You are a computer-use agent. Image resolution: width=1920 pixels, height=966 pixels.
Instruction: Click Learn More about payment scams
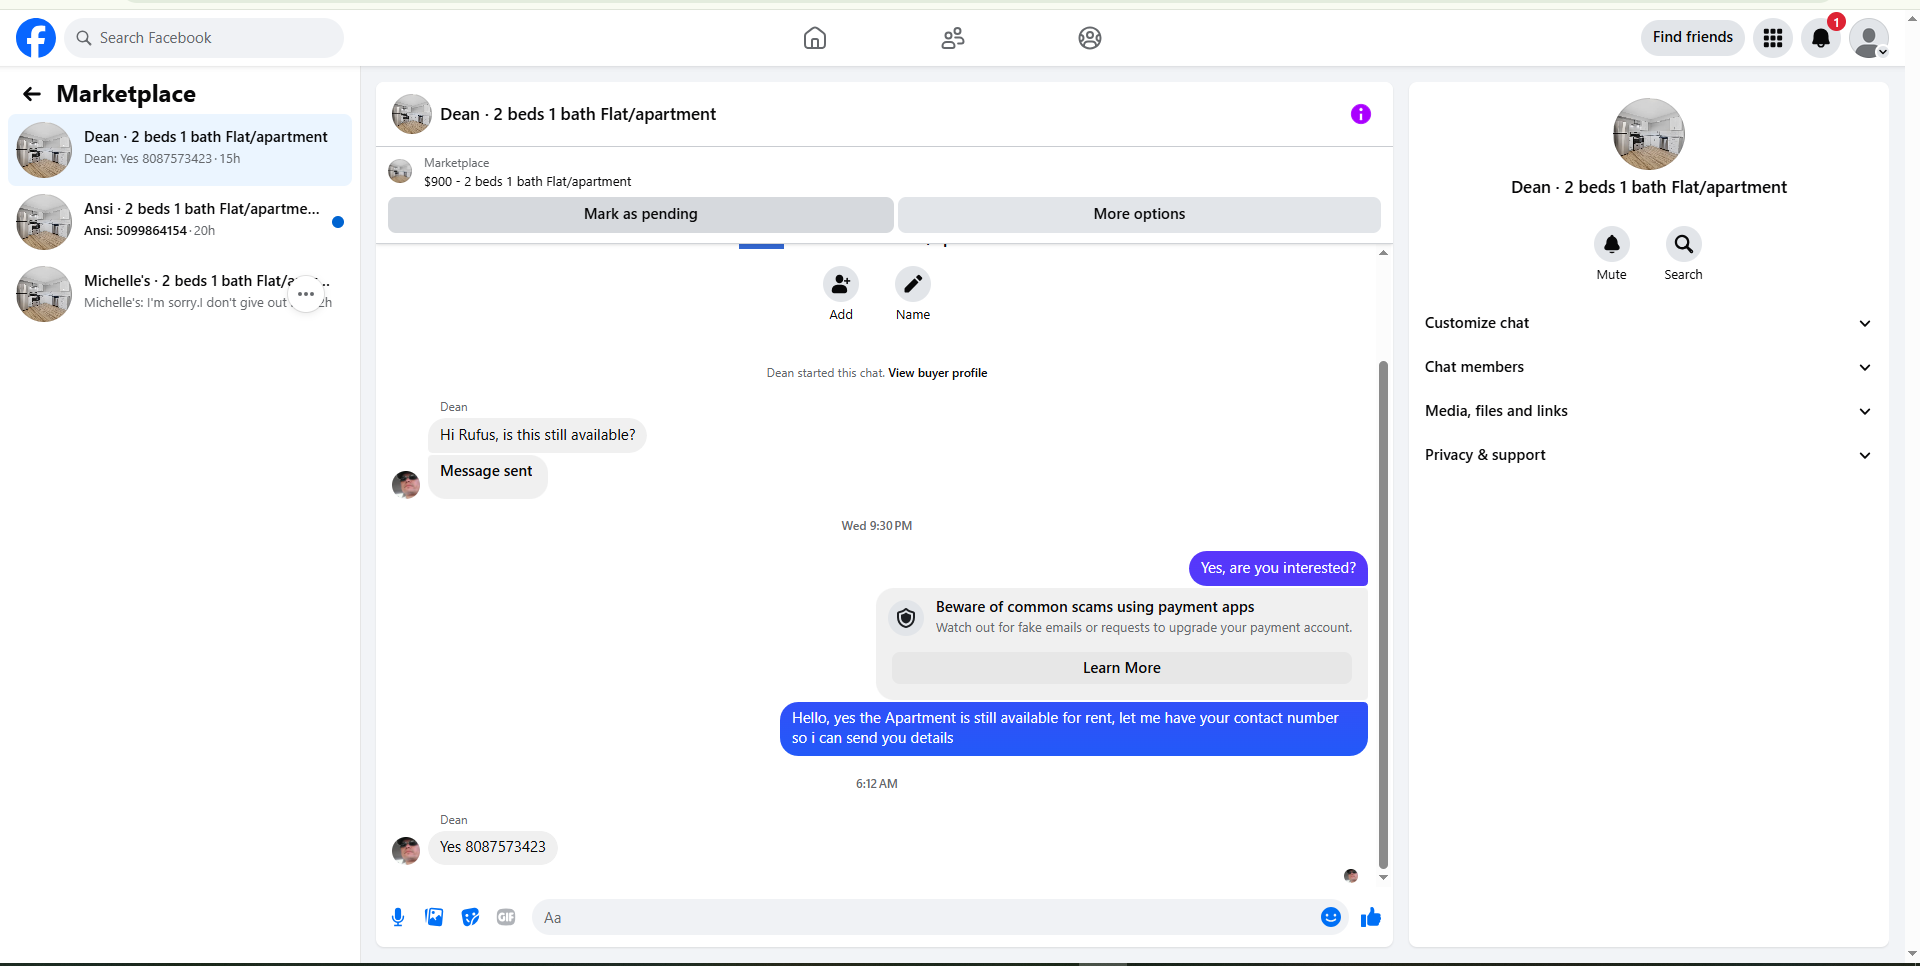click(x=1122, y=668)
